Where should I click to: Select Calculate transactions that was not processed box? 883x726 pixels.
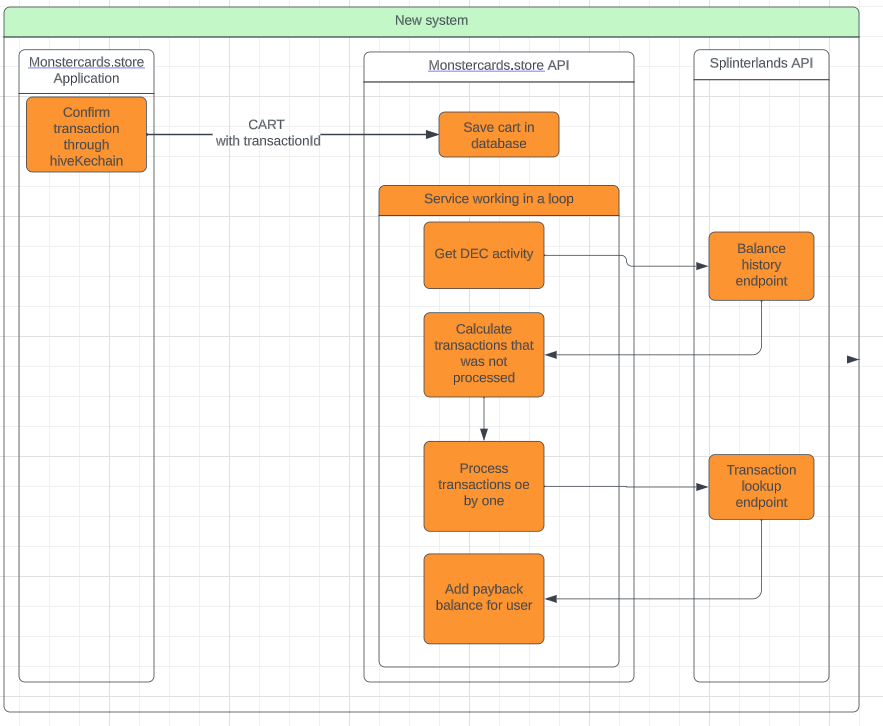484,355
